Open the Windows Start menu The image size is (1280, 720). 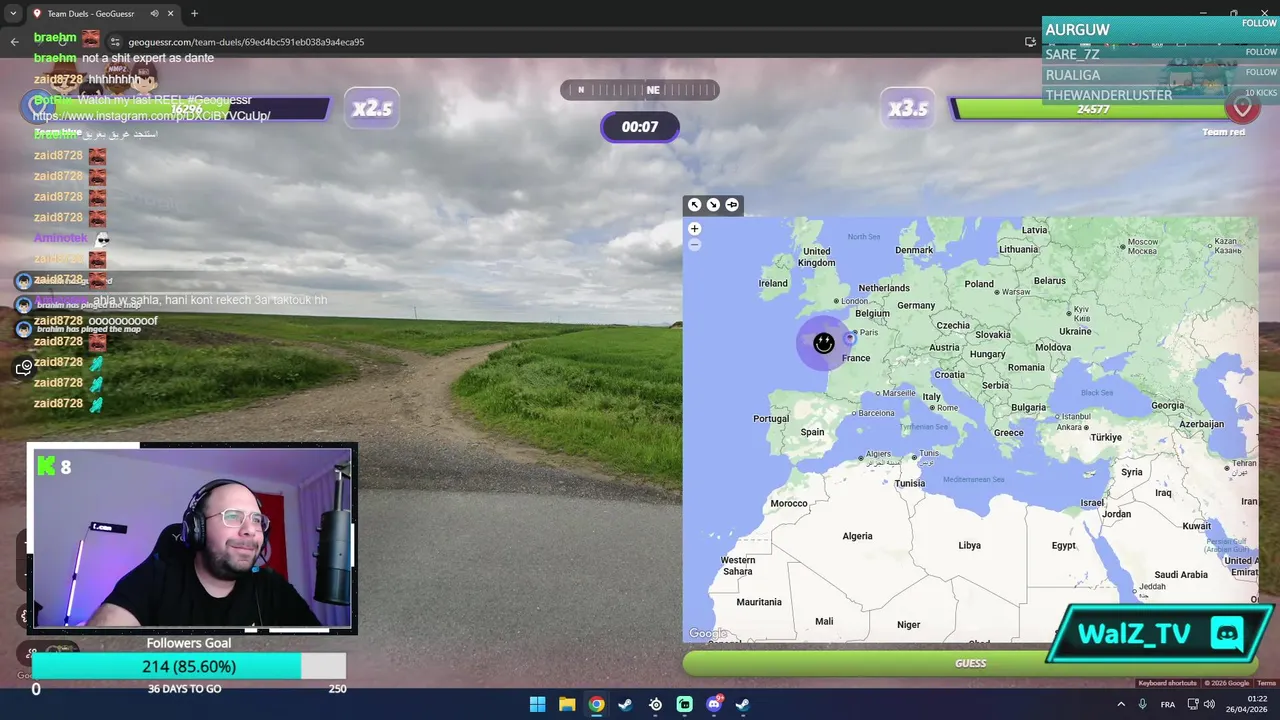[x=537, y=704]
